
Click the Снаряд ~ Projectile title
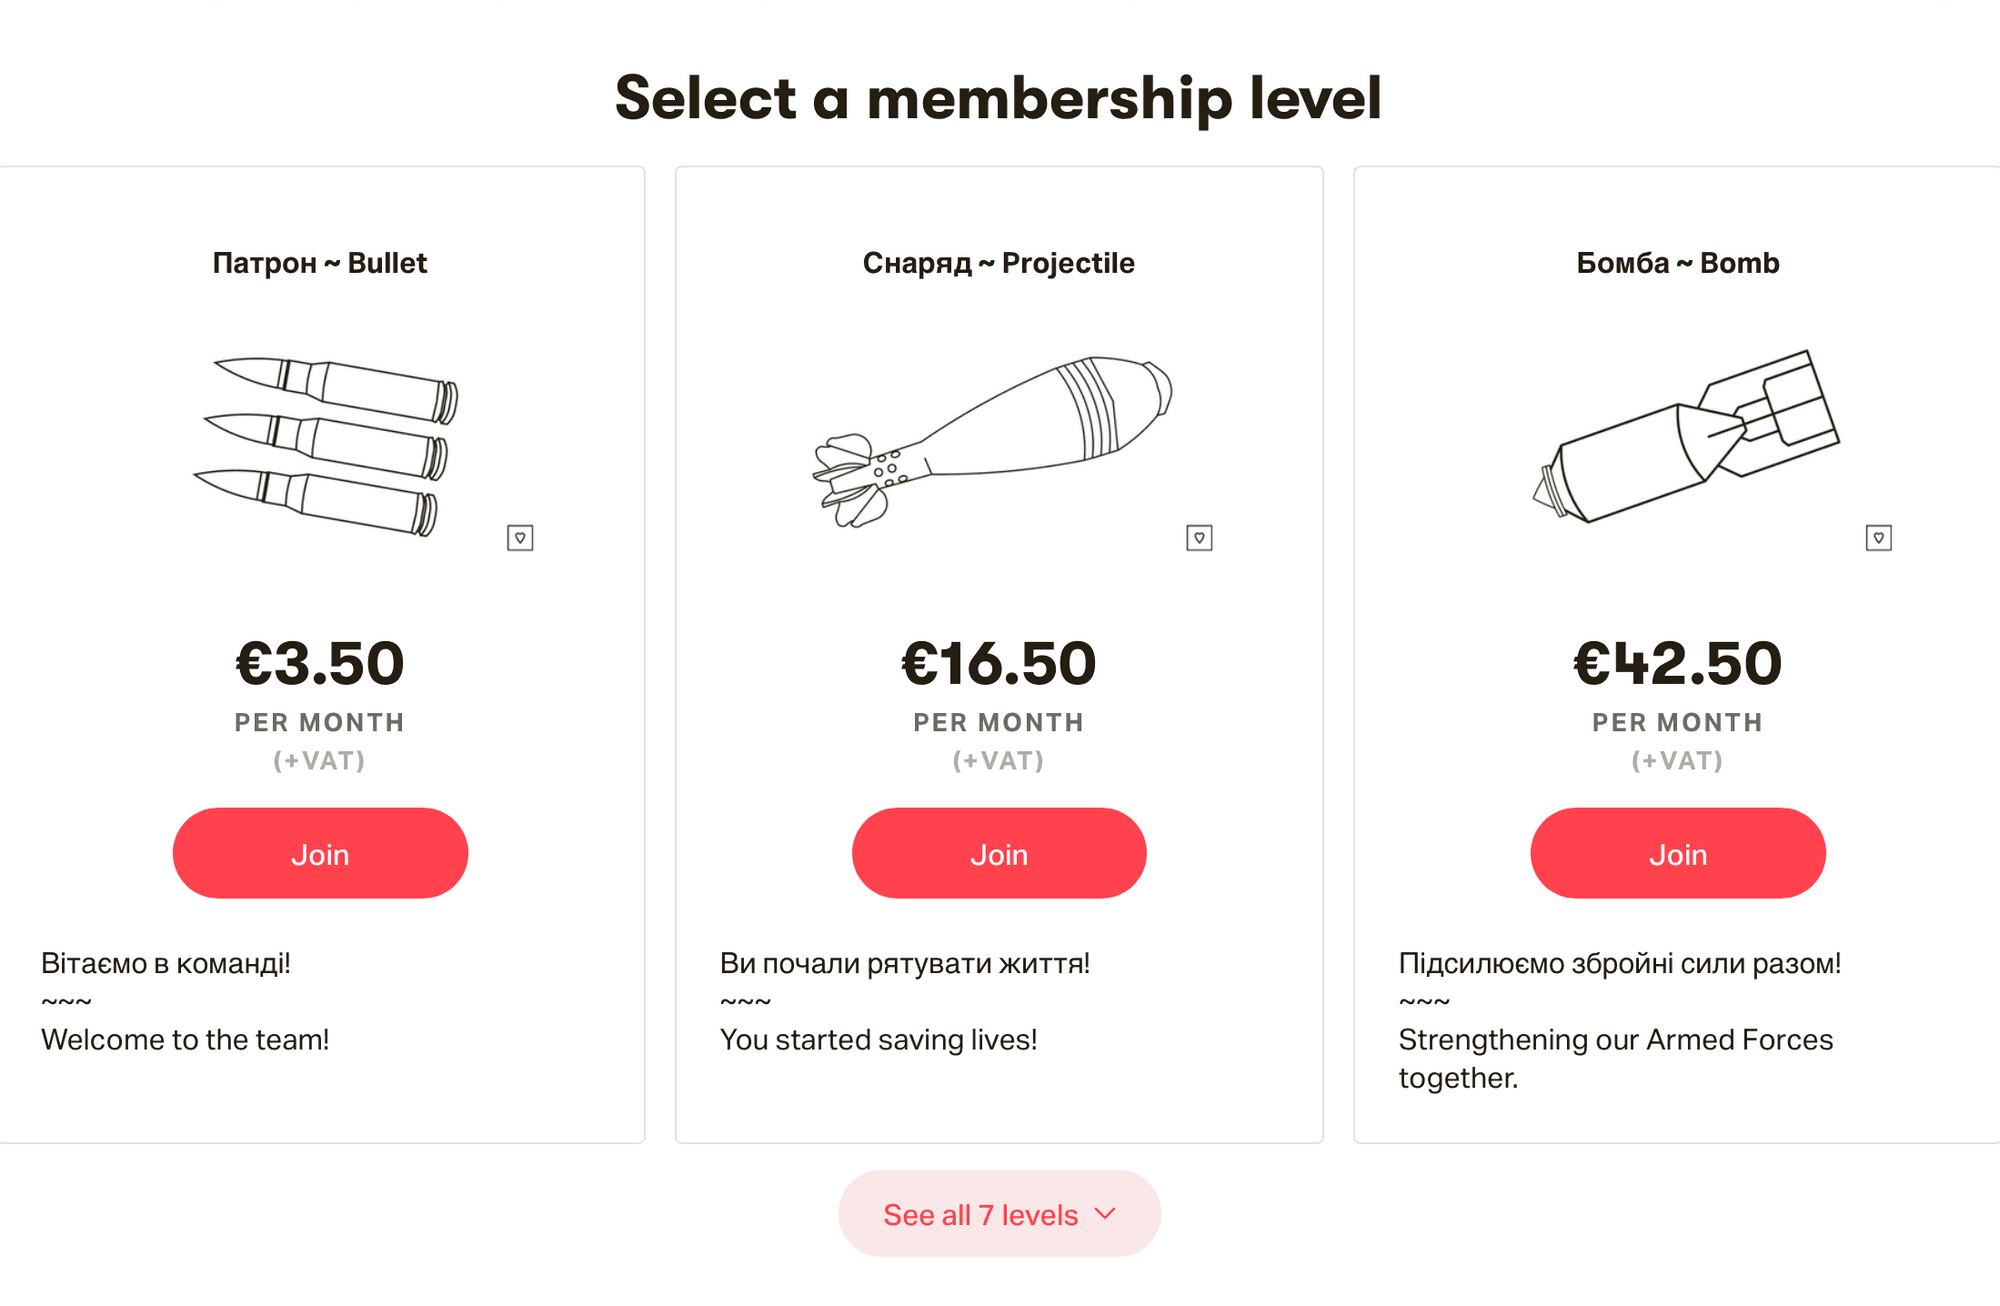(x=999, y=263)
